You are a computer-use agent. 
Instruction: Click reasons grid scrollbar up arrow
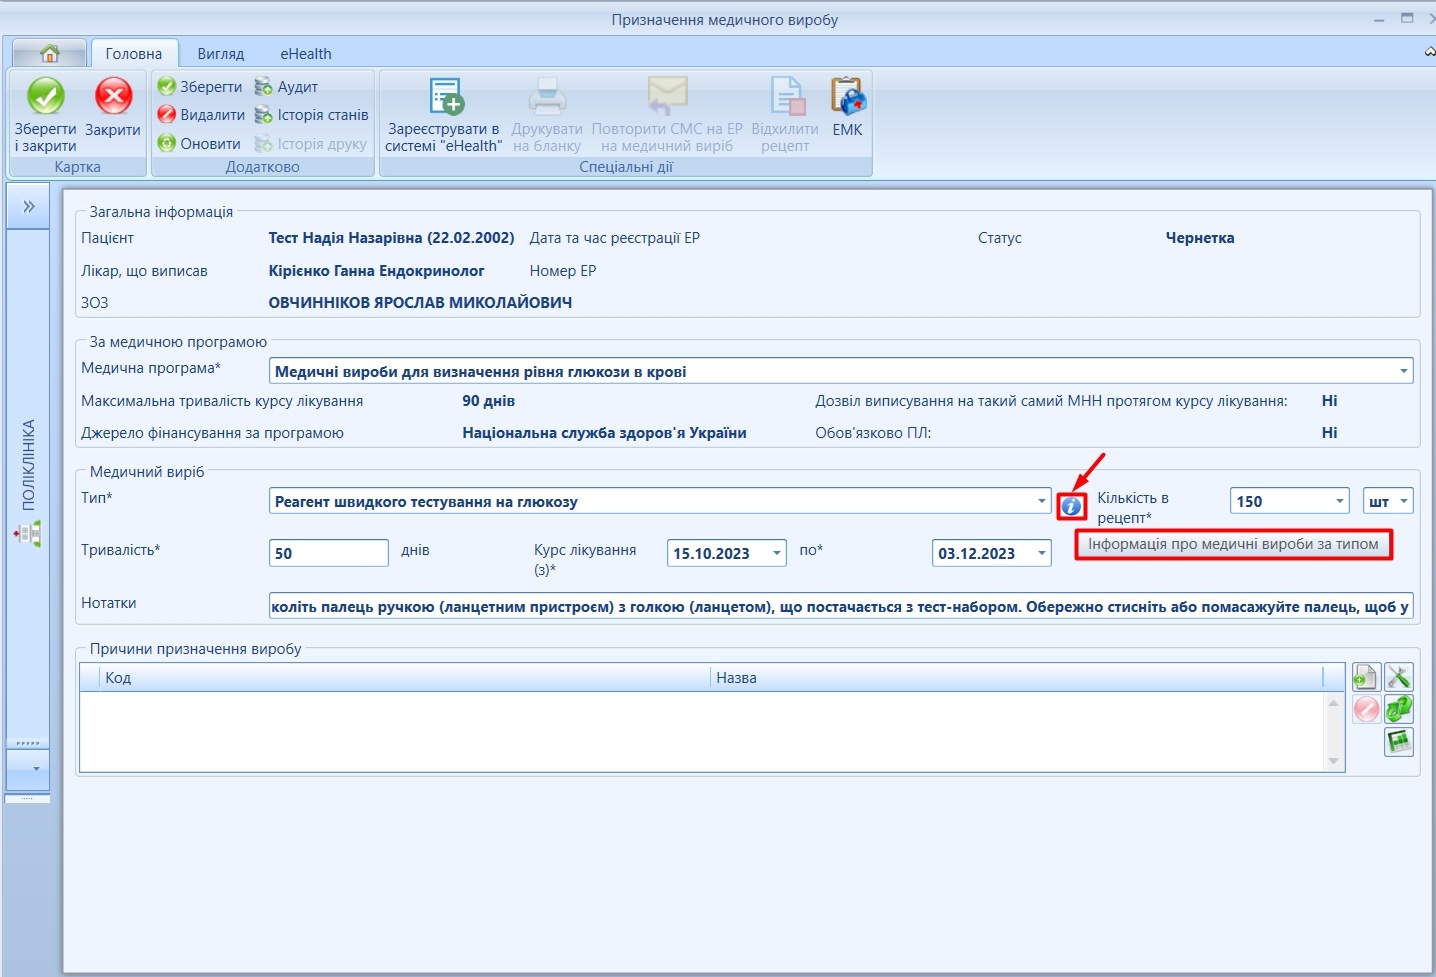[1333, 703]
